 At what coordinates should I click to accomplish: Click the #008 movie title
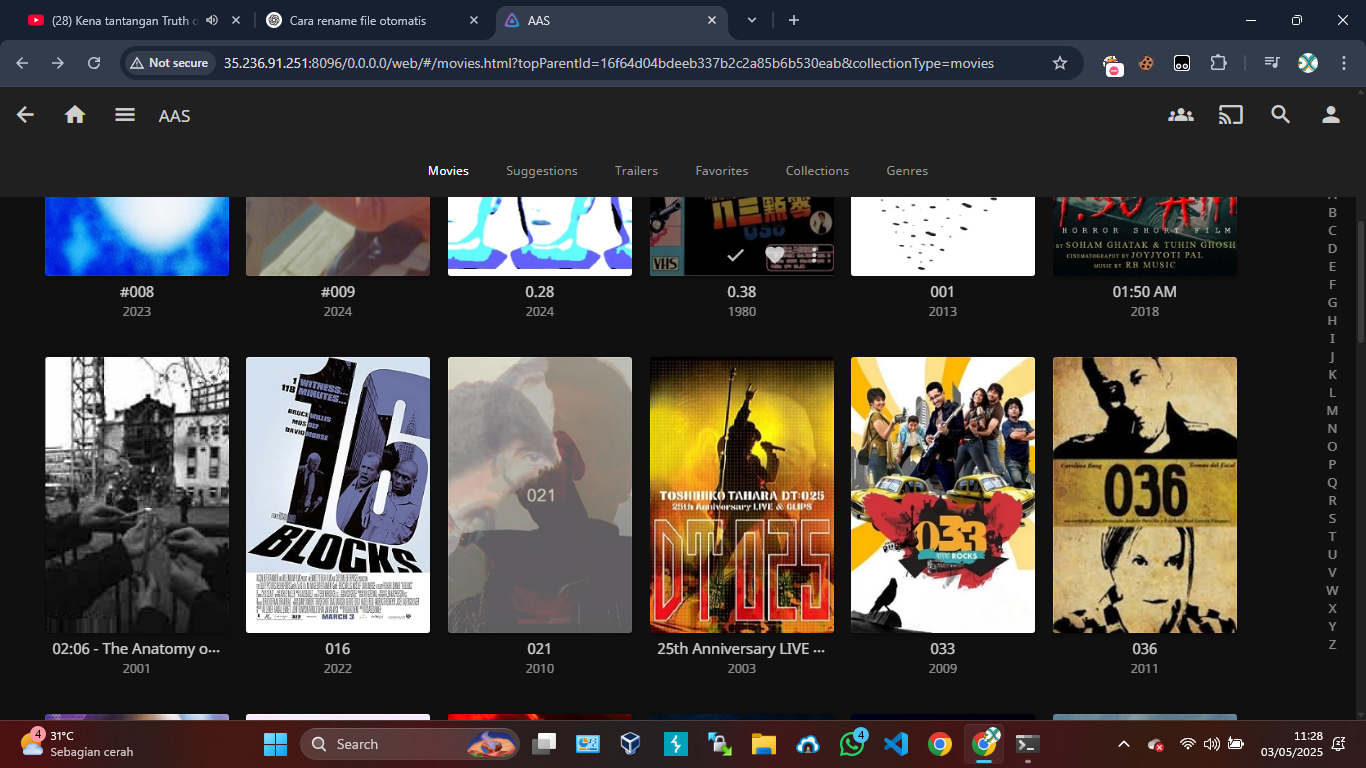(x=137, y=292)
